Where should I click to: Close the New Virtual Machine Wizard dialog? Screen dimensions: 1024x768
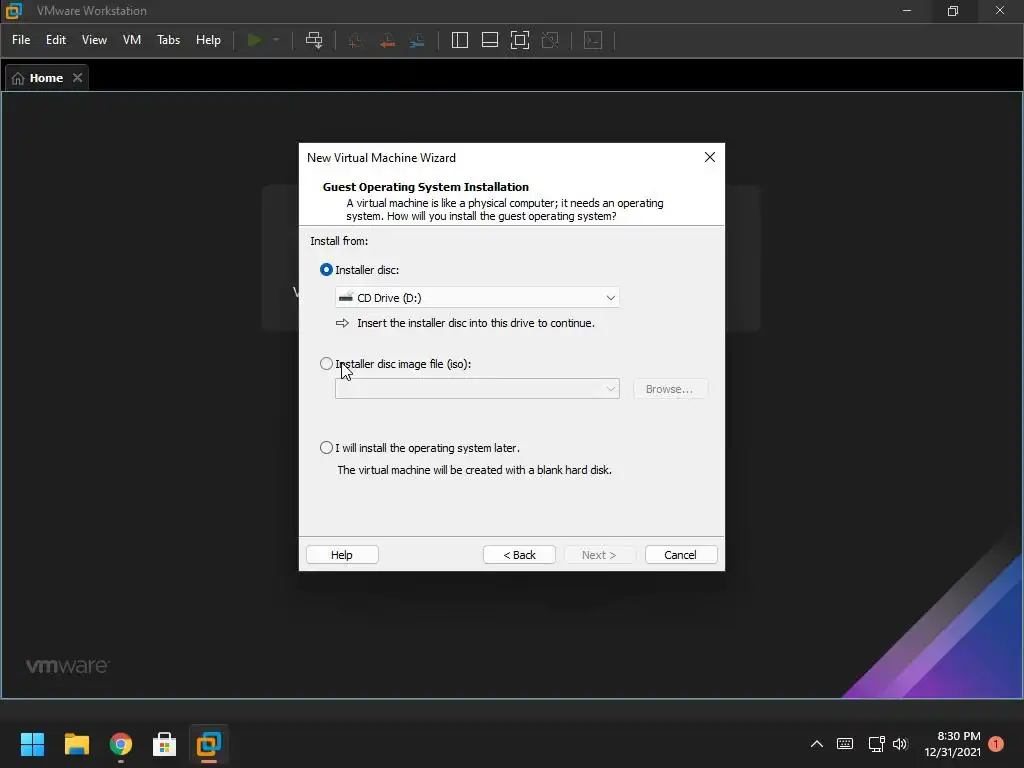[710, 157]
